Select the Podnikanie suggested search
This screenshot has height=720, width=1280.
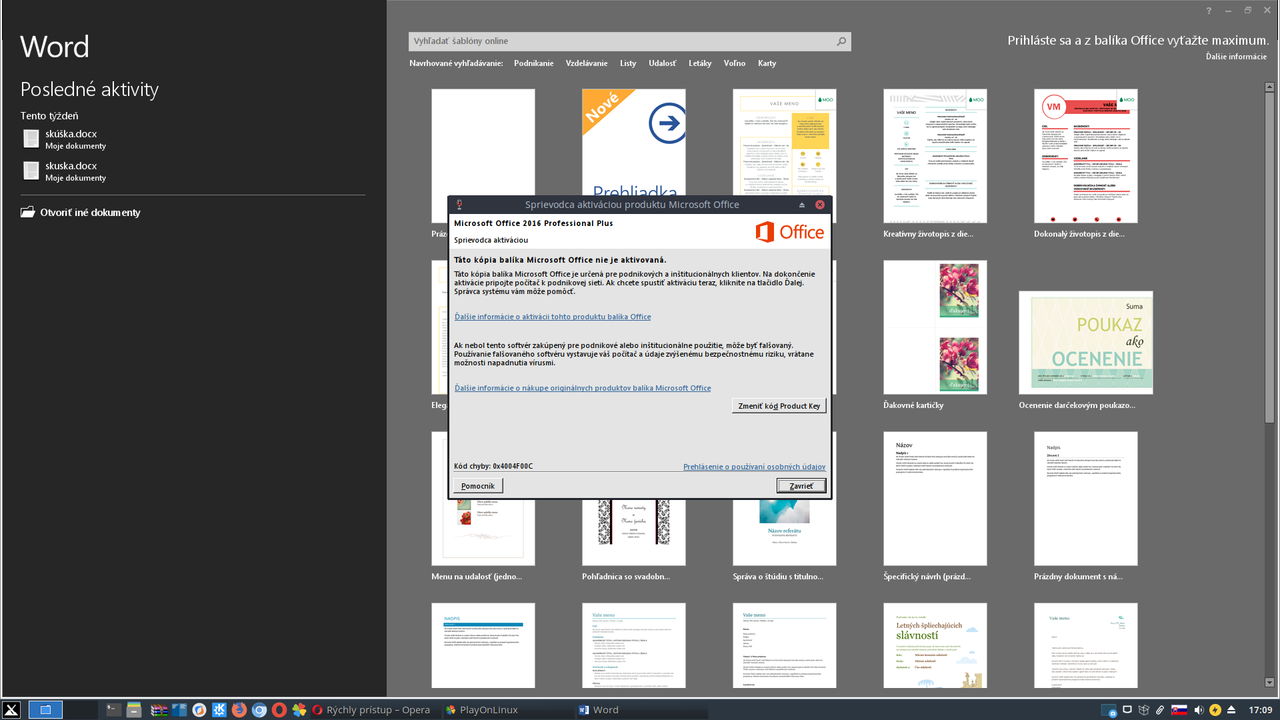(x=534, y=63)
